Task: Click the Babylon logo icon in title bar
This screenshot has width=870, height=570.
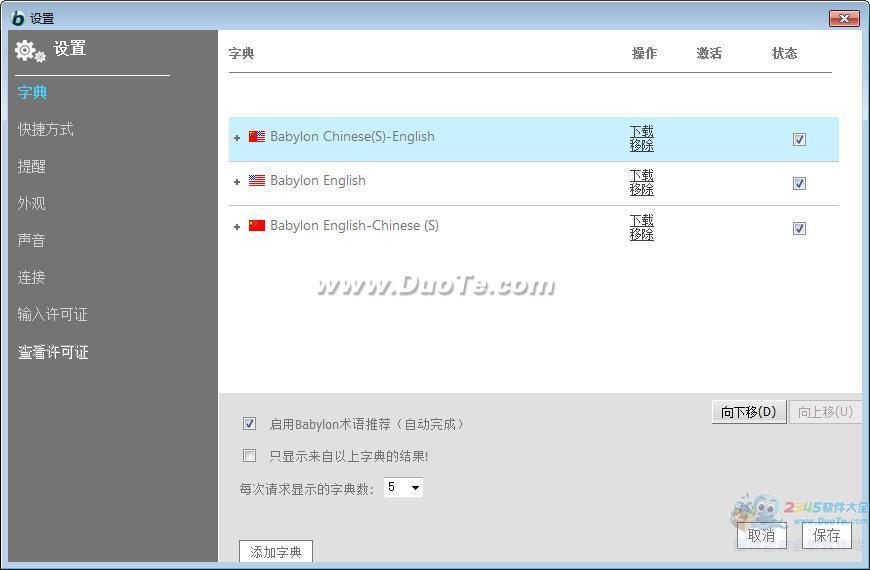Action: point(18,18)
